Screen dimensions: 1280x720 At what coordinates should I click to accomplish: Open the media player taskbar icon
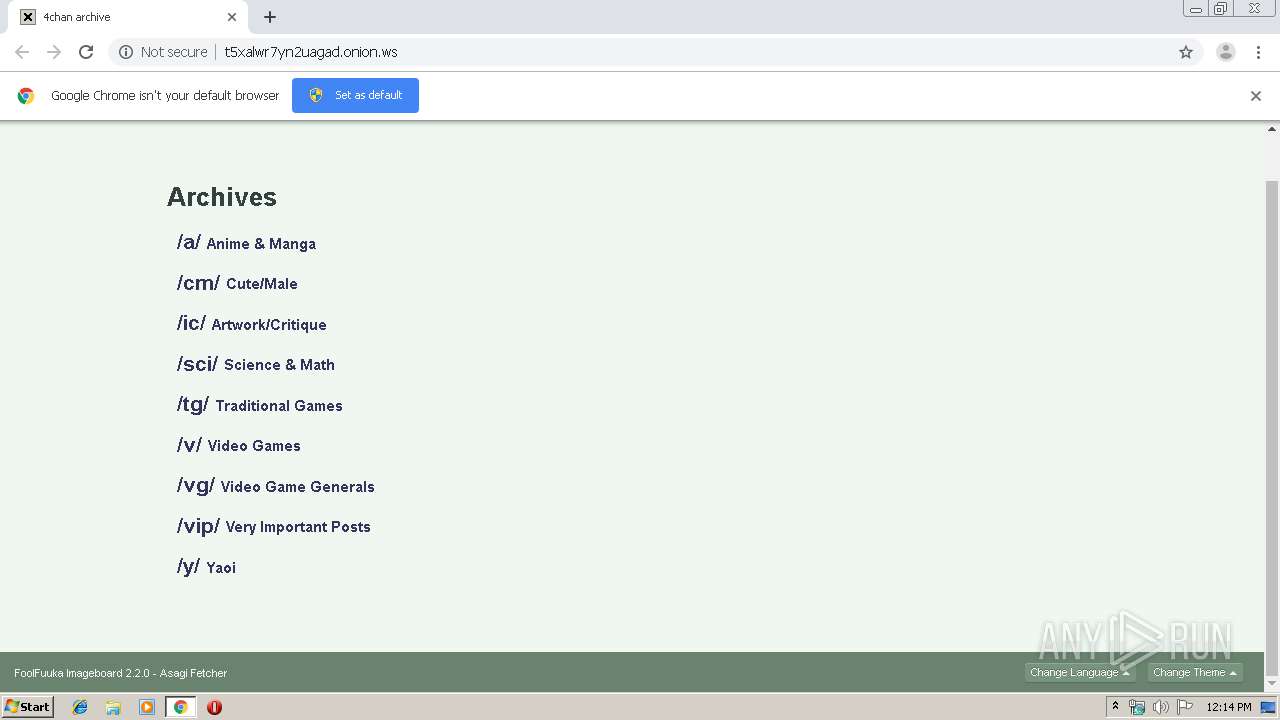click(x=147, y=707)
